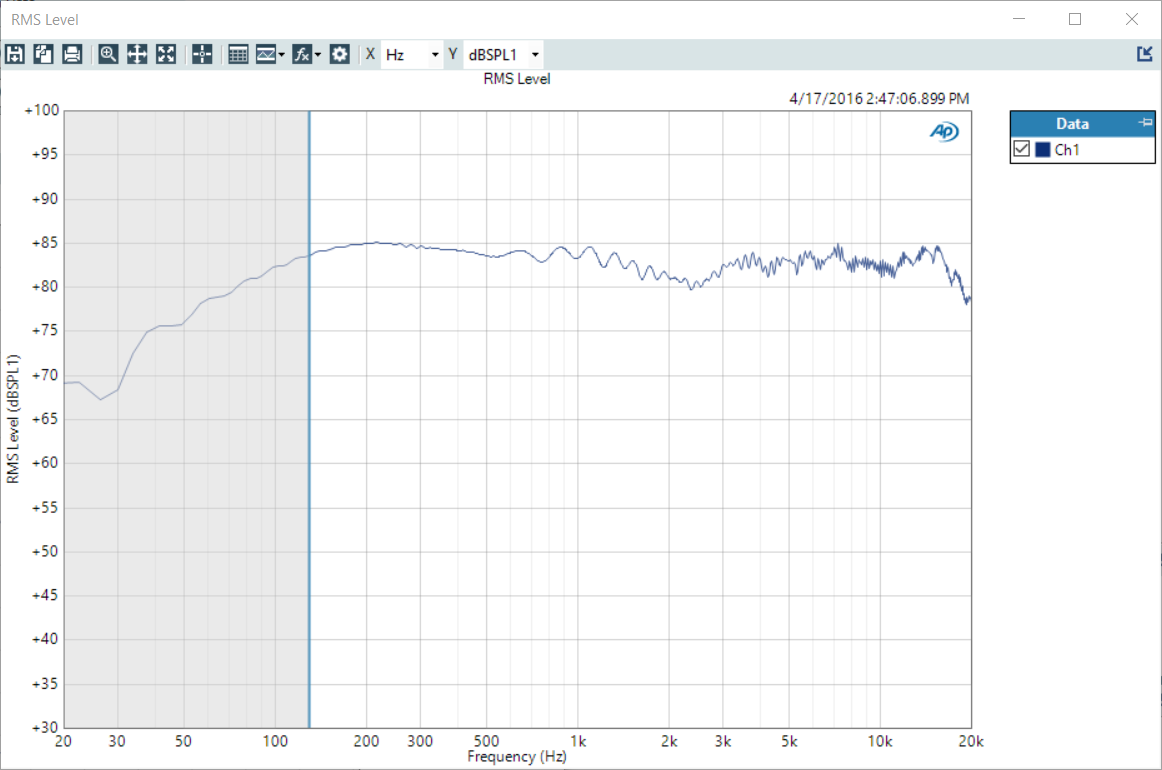The height and width of the screenshot is (770, 1162).
Task: Minimize the RMS Level window
Action: [1019, 19]
